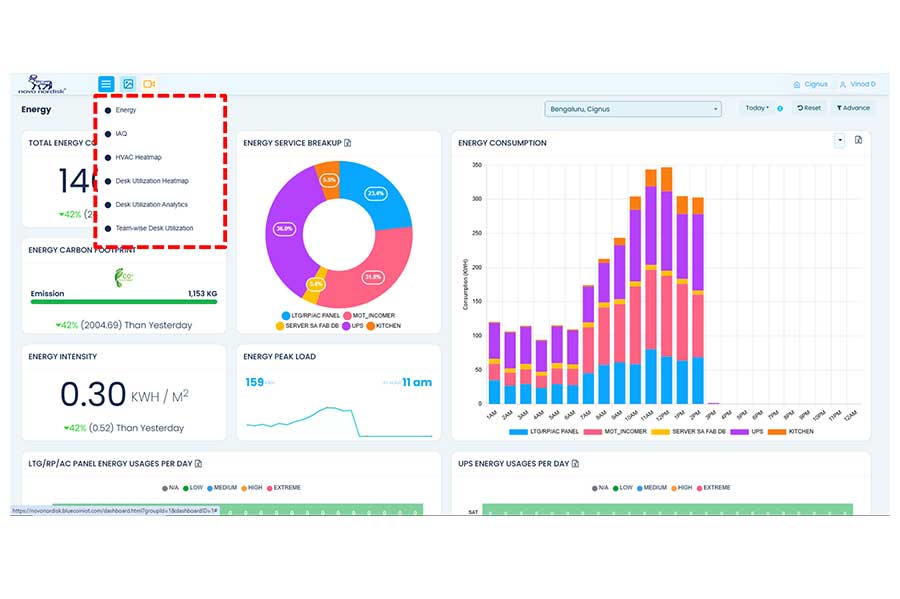The width and height of the screenshot is (900, 599).
Task: Select IAQ from the dashboard menu
Action: 121,133
